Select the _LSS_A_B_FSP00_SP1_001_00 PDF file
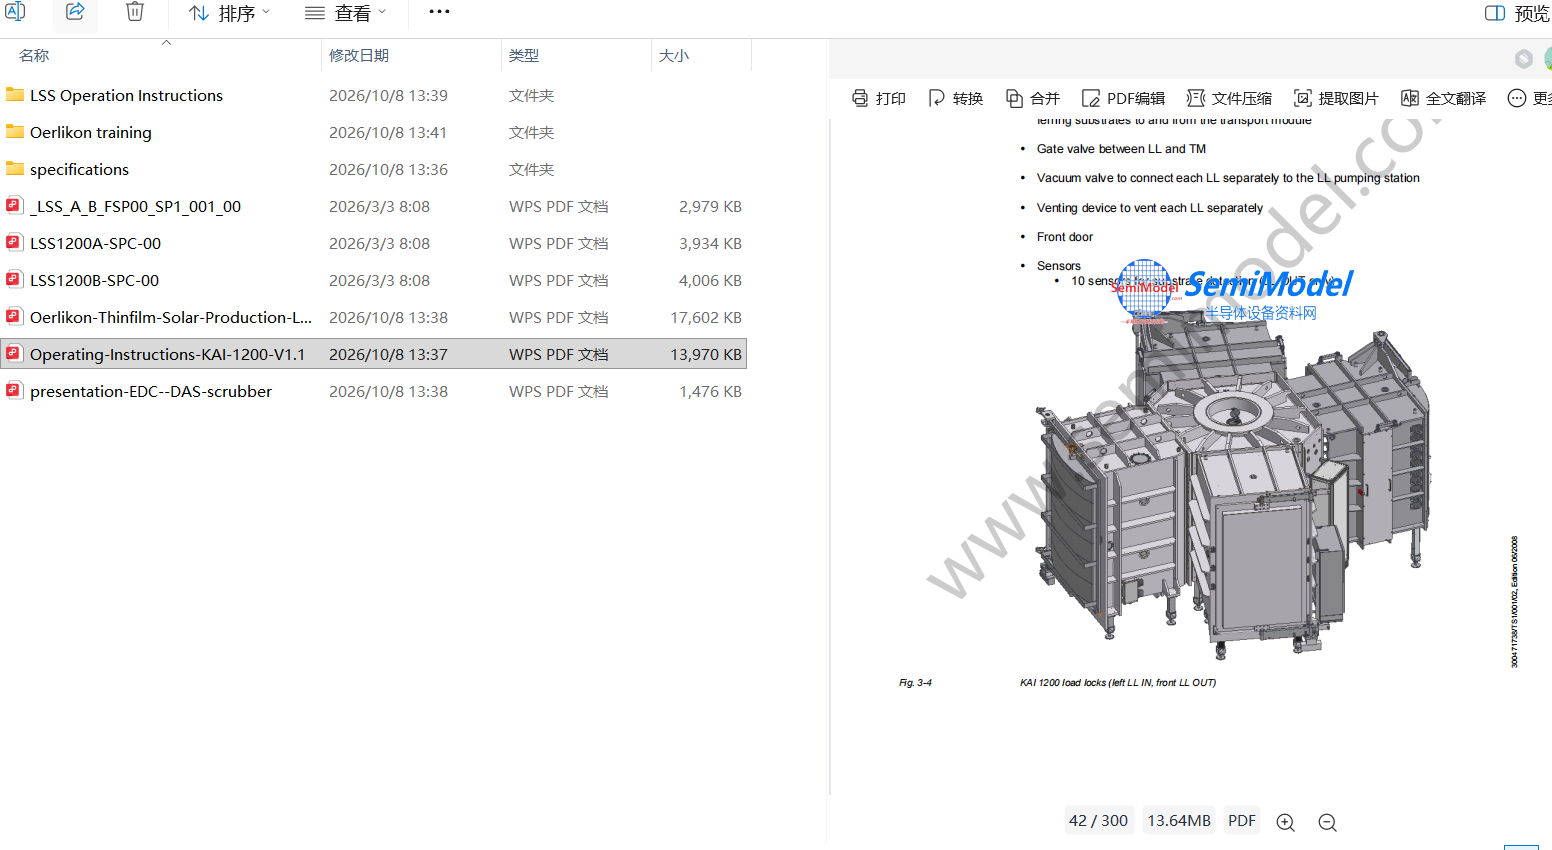 coord(135,207)
